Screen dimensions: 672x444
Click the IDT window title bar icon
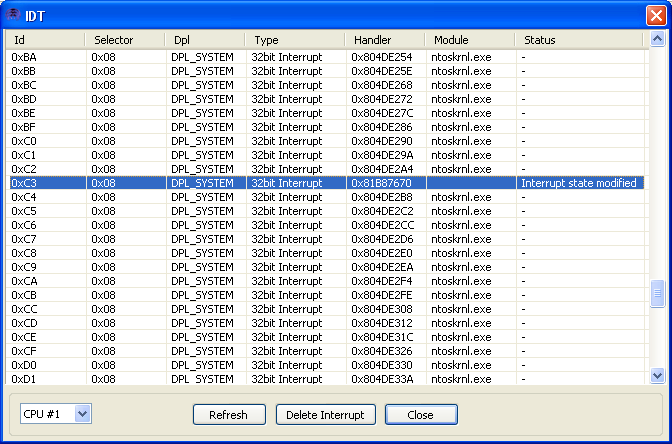[x=13, y=15]
